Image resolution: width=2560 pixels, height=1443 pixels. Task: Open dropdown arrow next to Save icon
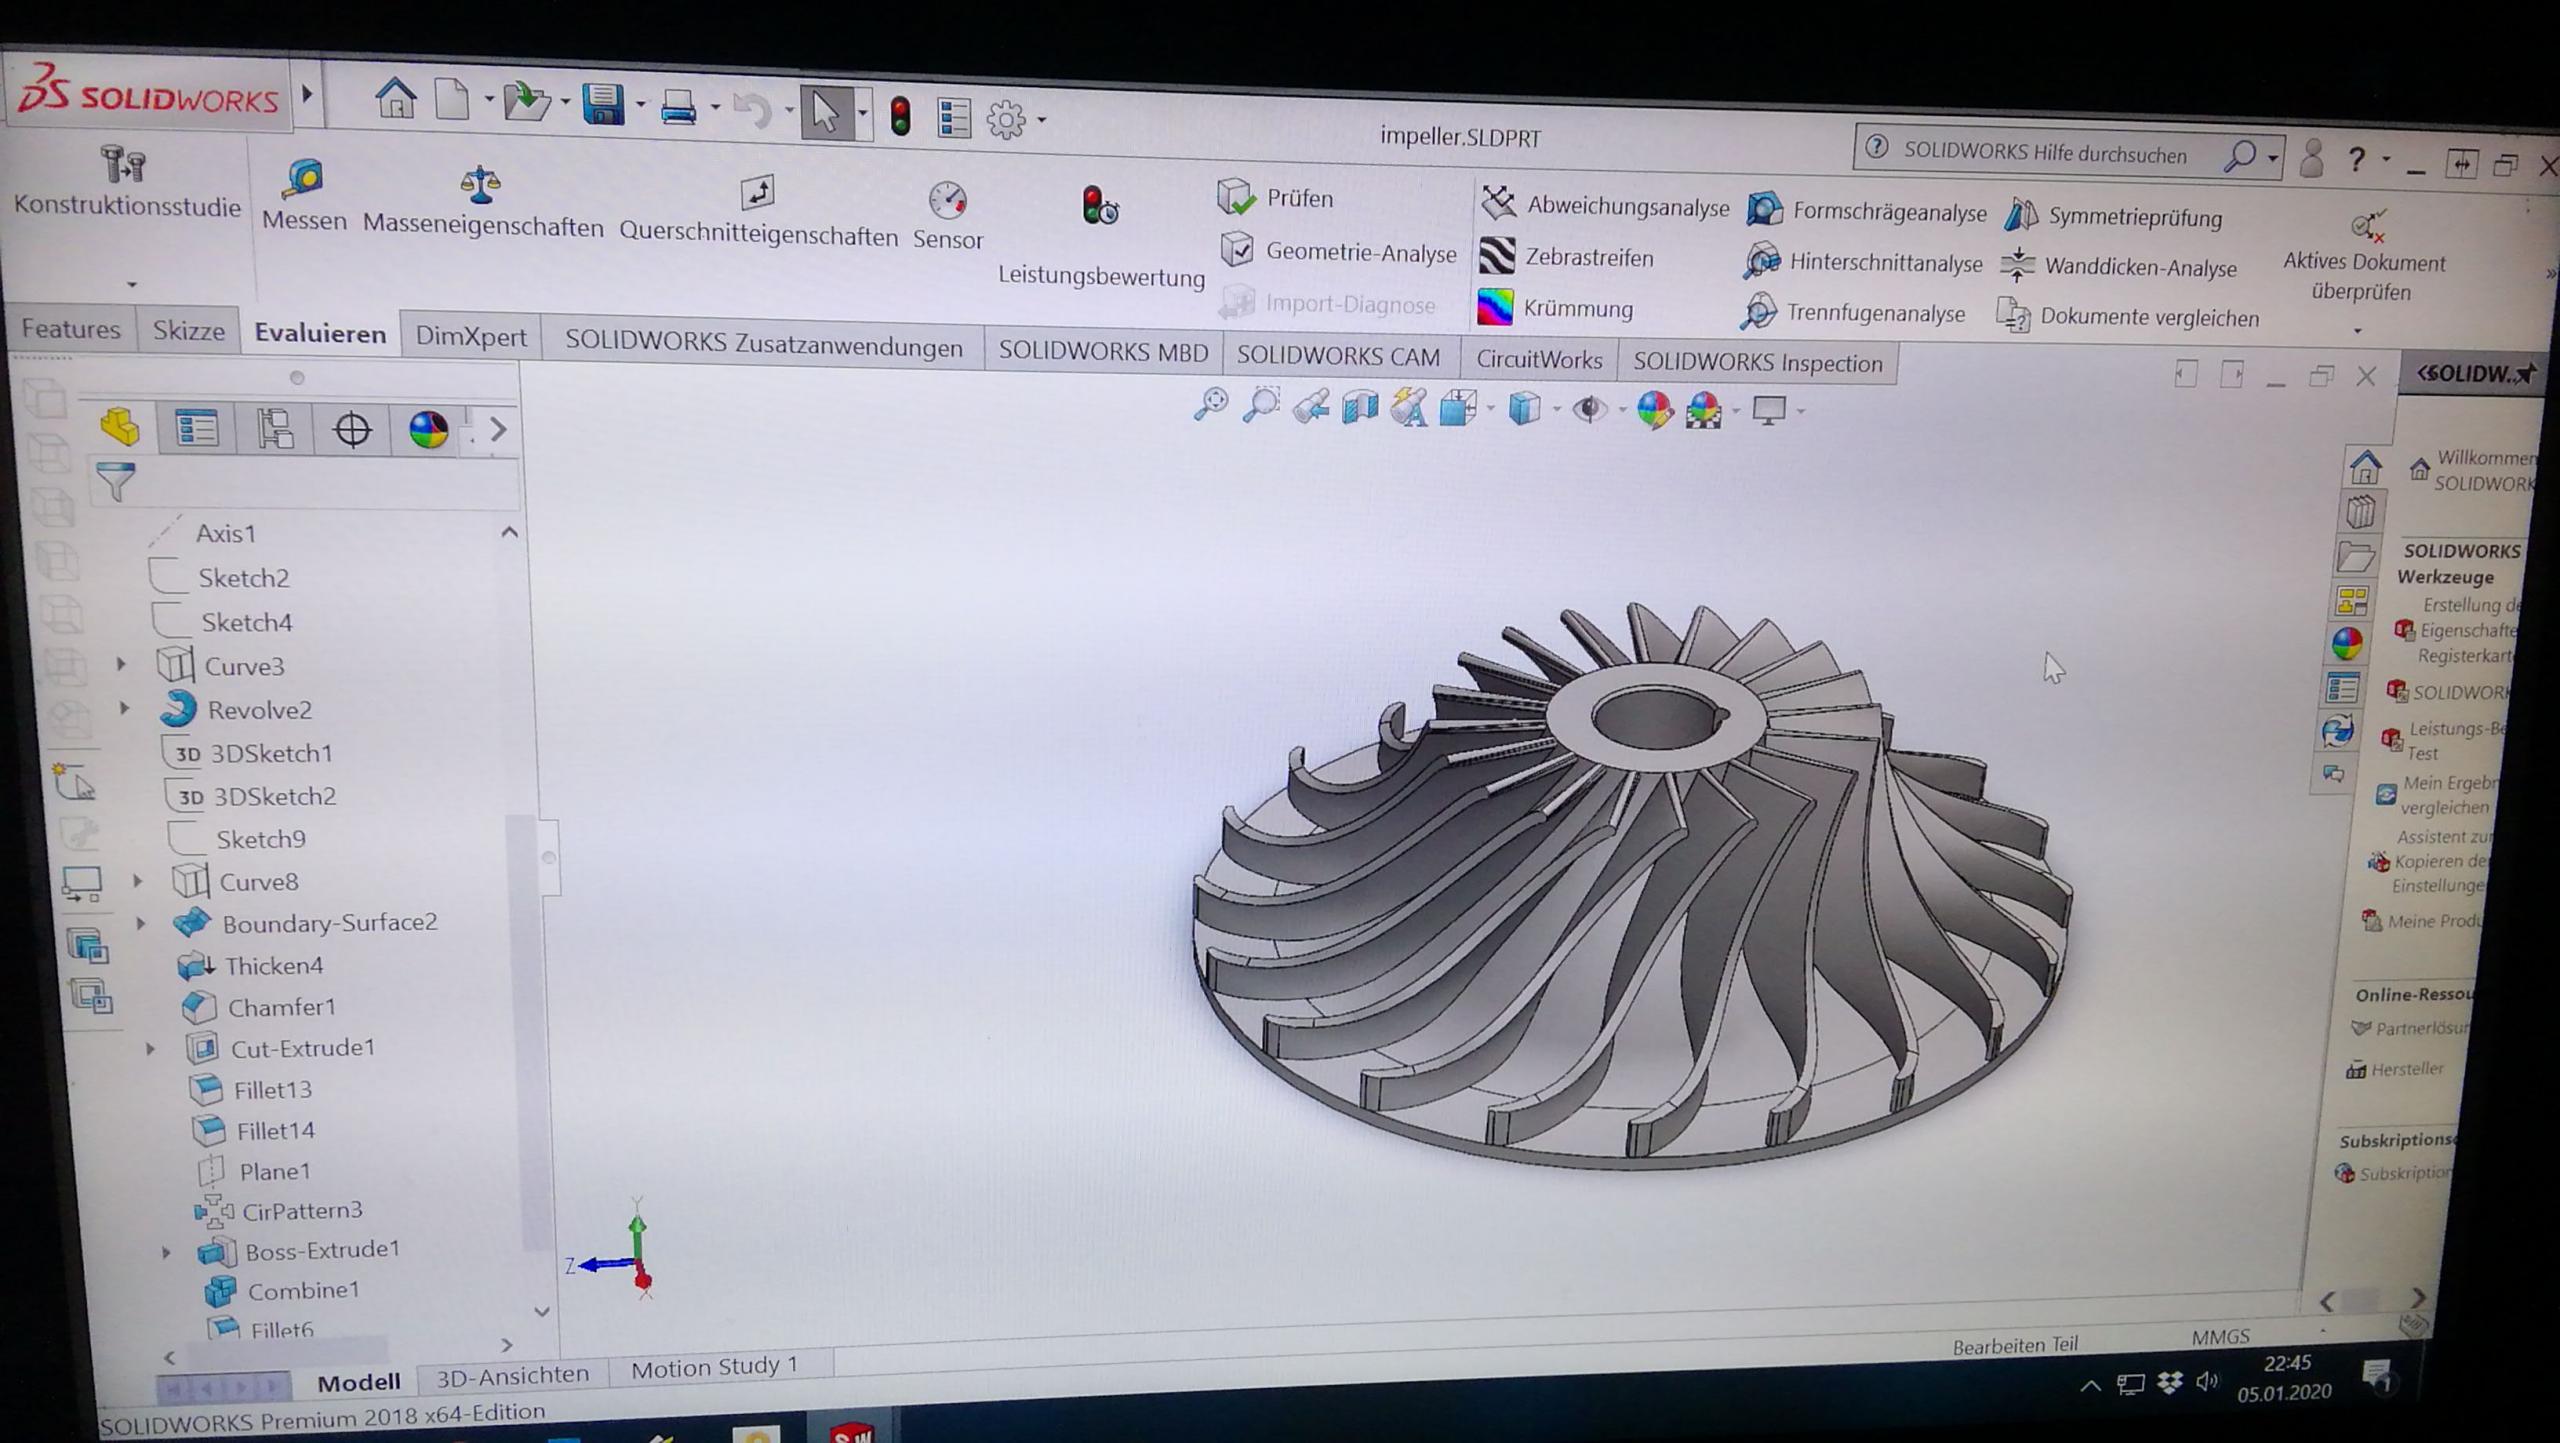tap(641, 104)
